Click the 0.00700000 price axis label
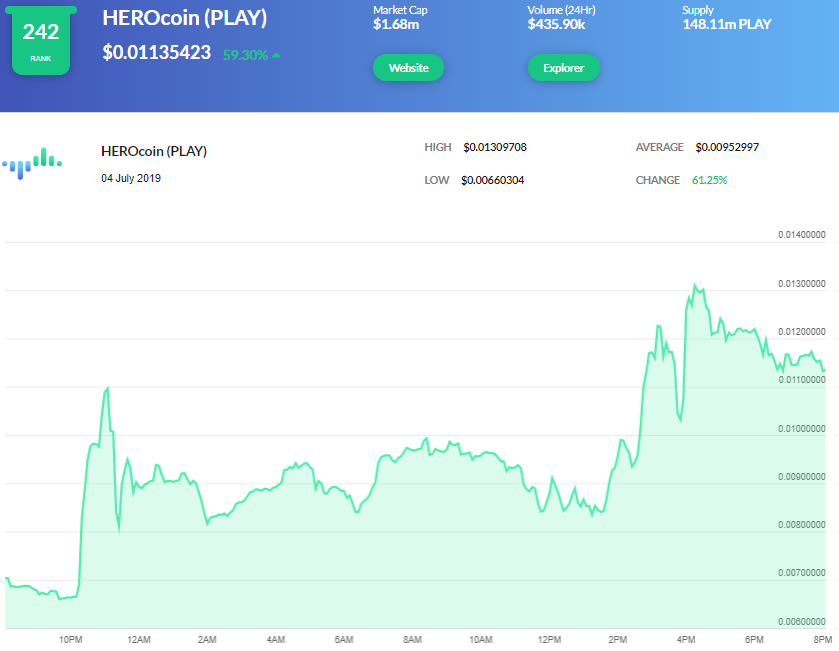 (802, 573)
